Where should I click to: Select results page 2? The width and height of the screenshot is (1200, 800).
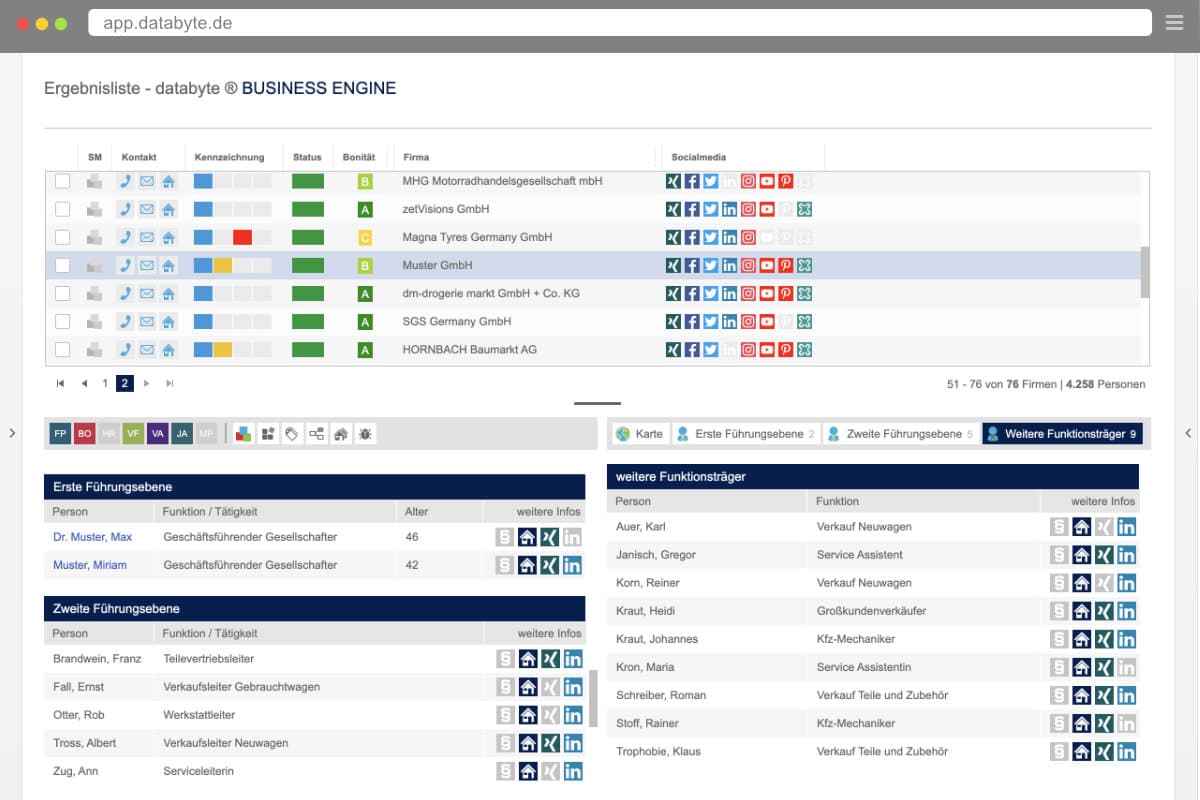(x=125, y=383)
